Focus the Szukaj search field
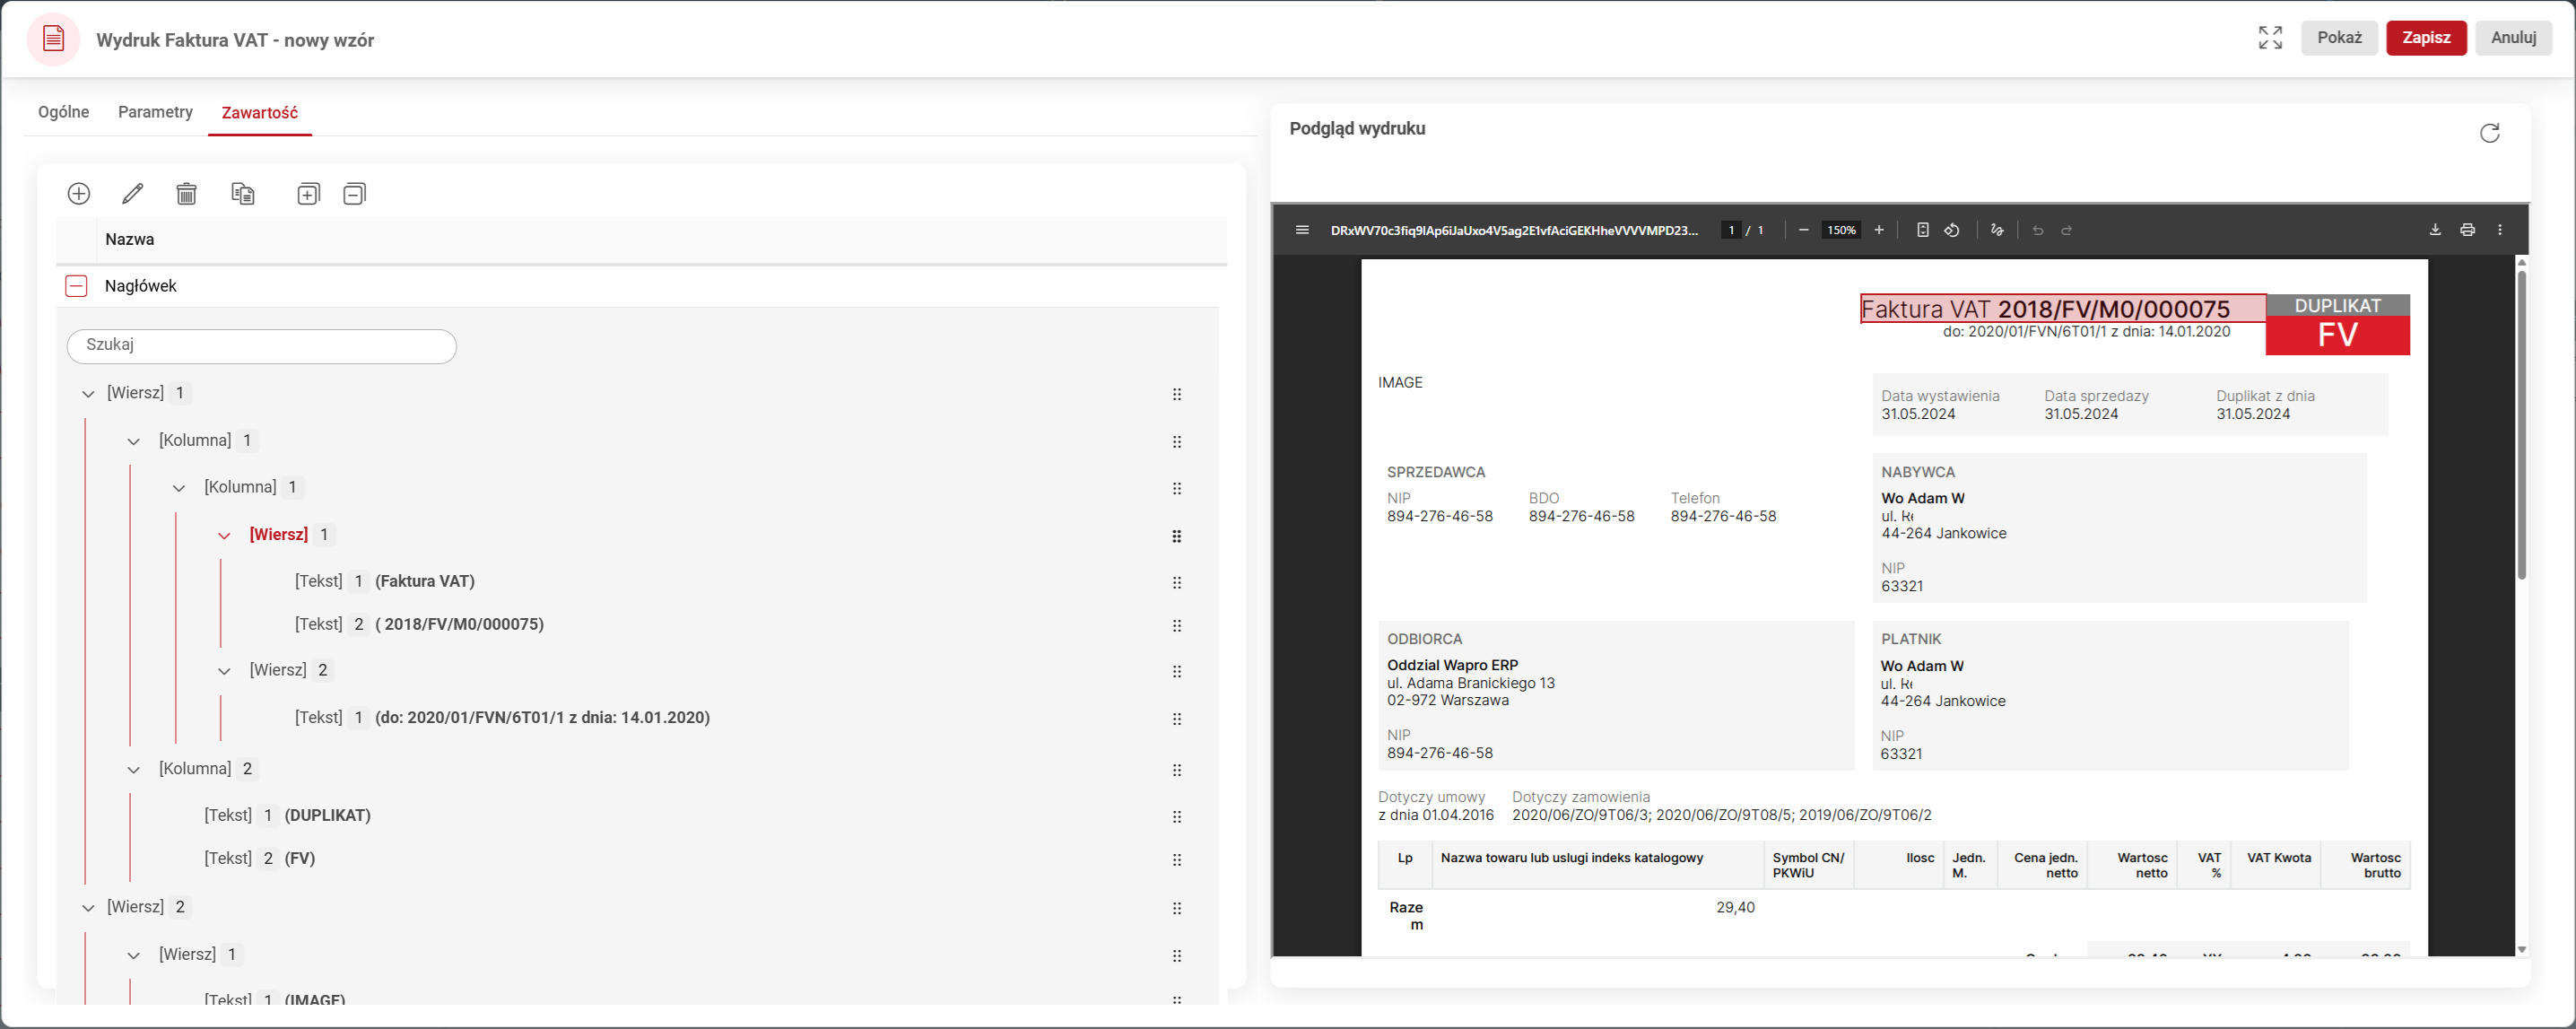This screenshot has height=1029, width=2576. click(262, 346)
